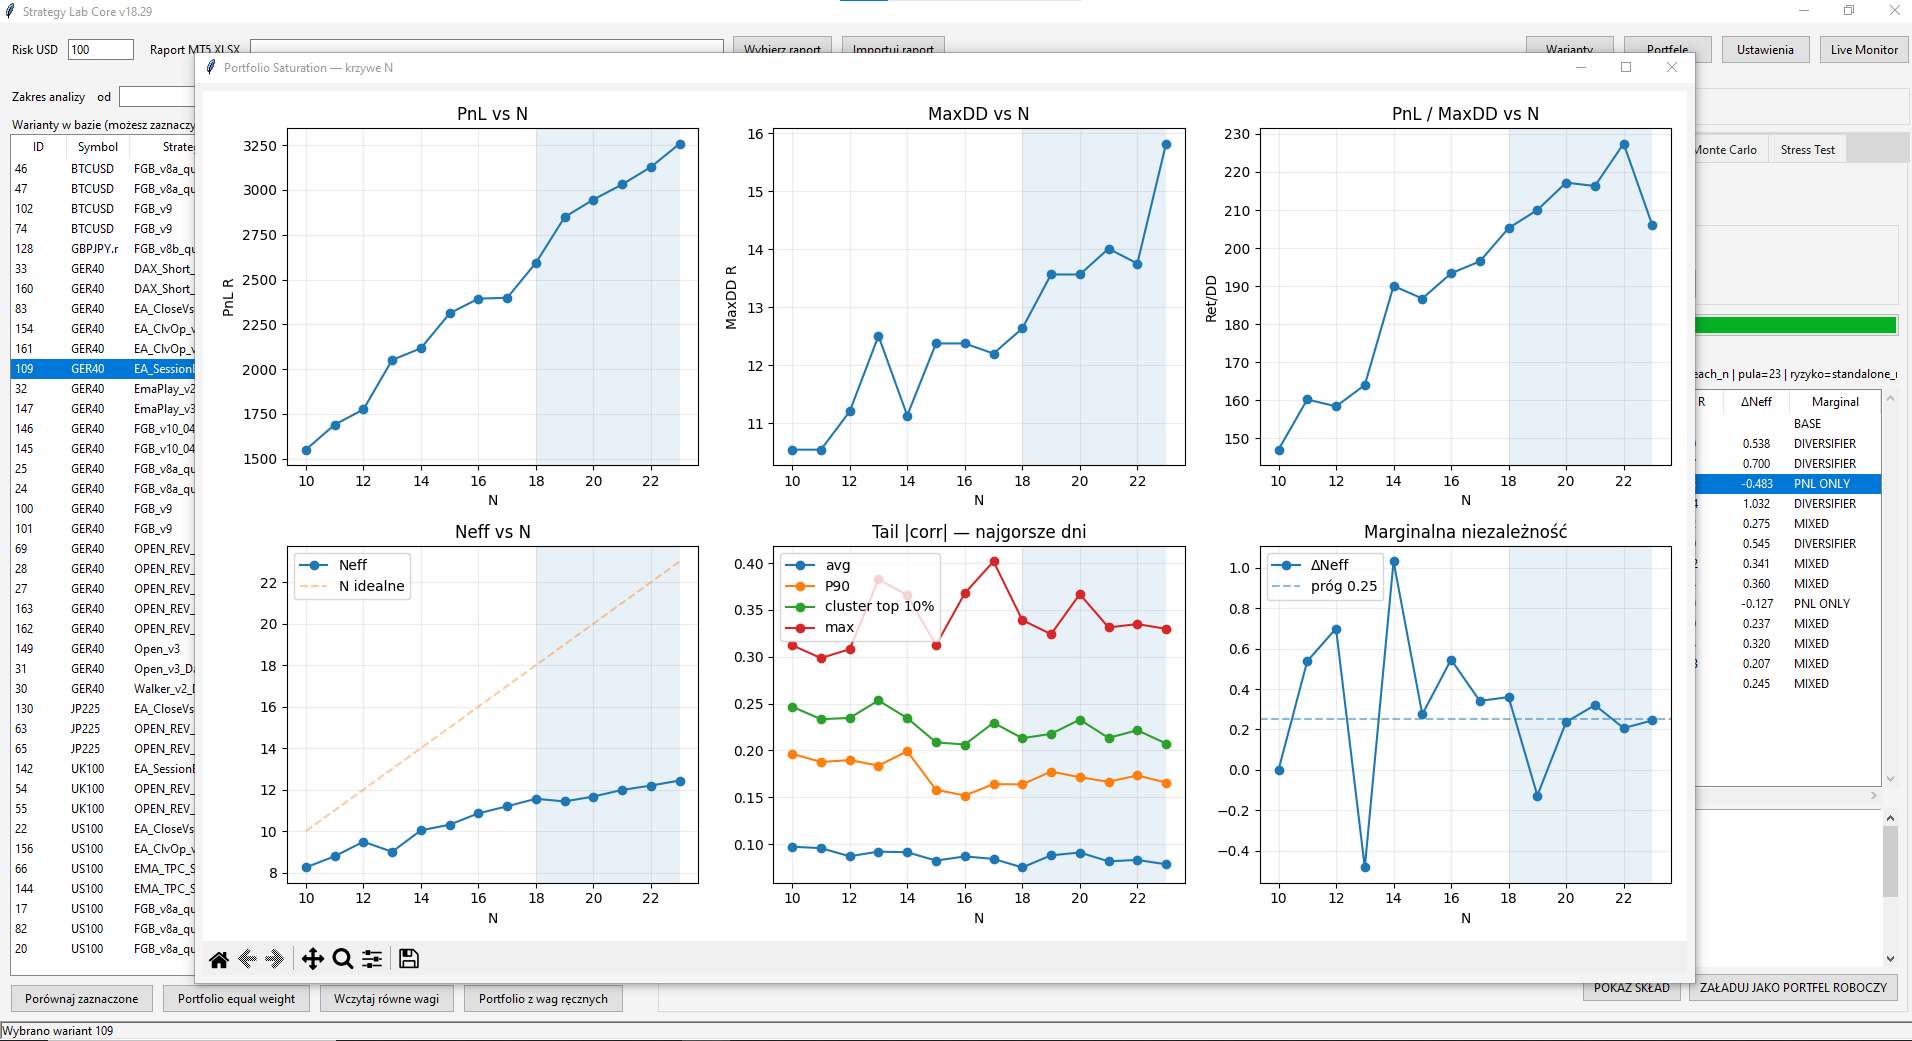
Task: Click Portfolio equal weight button
Action: [237, 999]
